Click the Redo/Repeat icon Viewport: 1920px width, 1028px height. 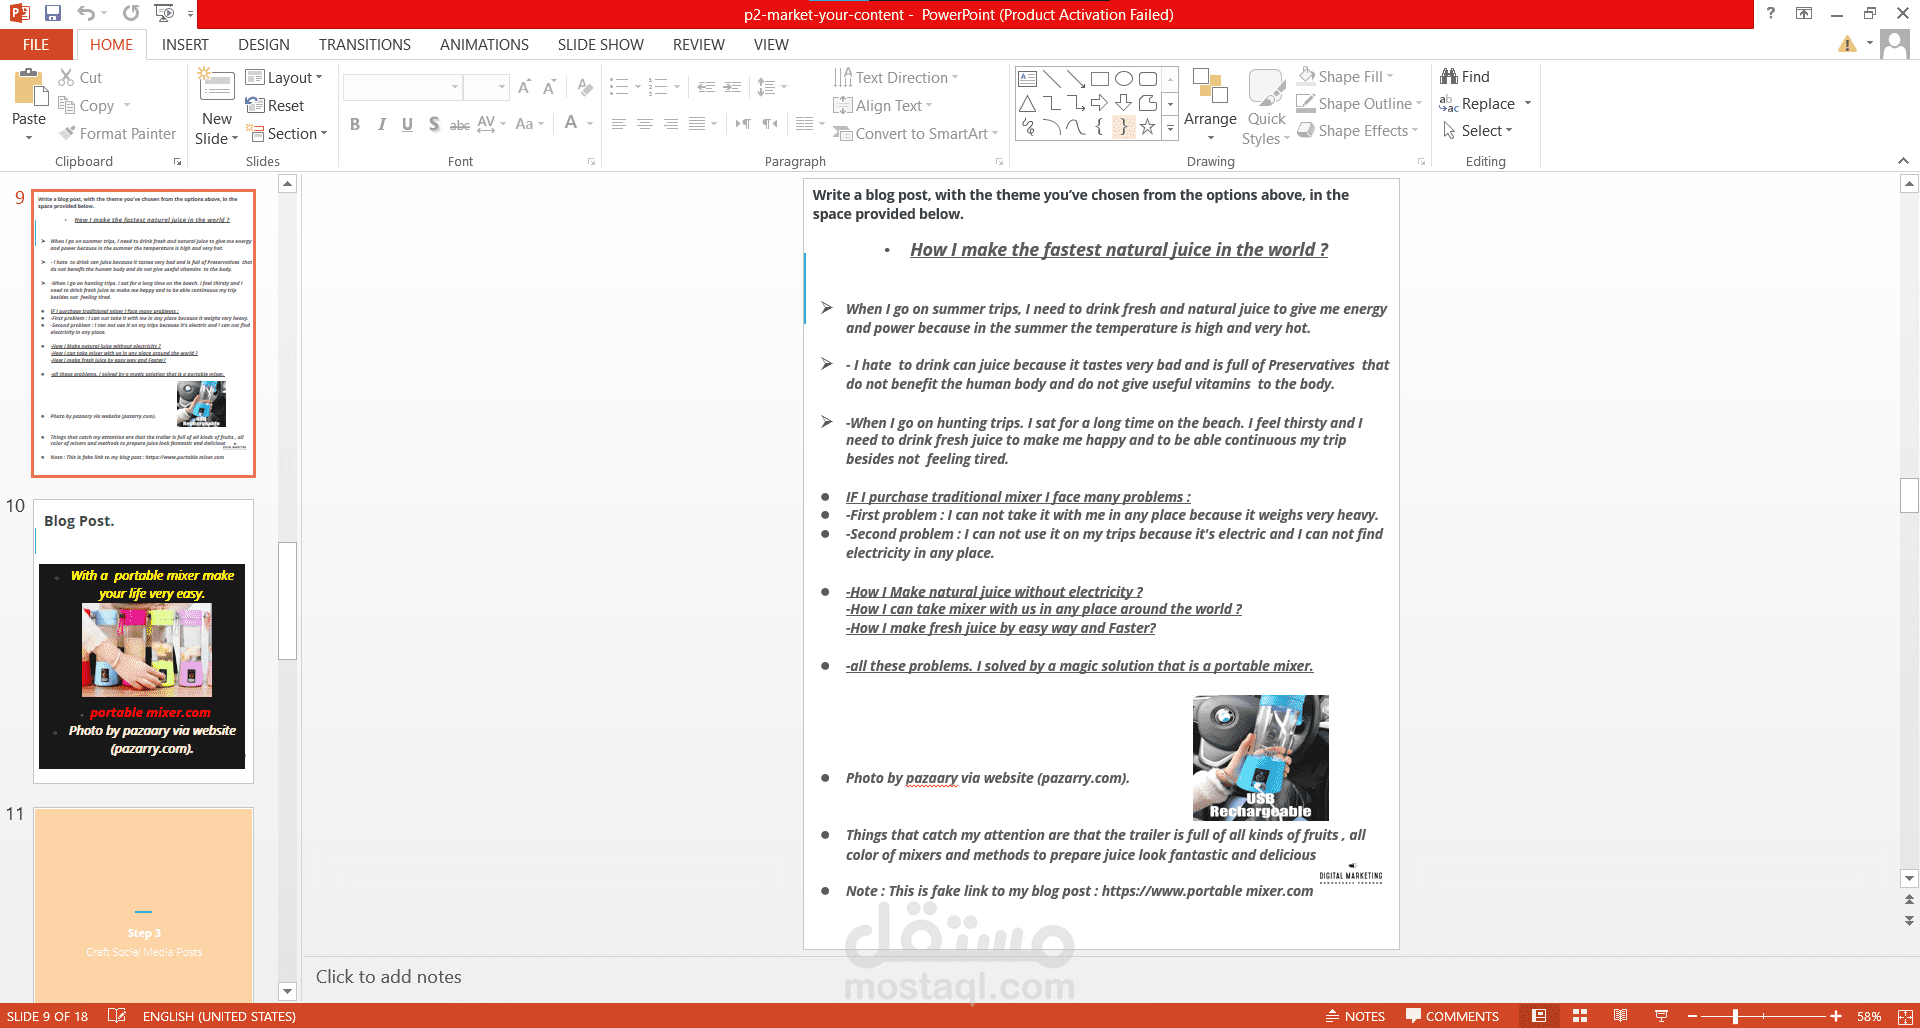(131, 14)
